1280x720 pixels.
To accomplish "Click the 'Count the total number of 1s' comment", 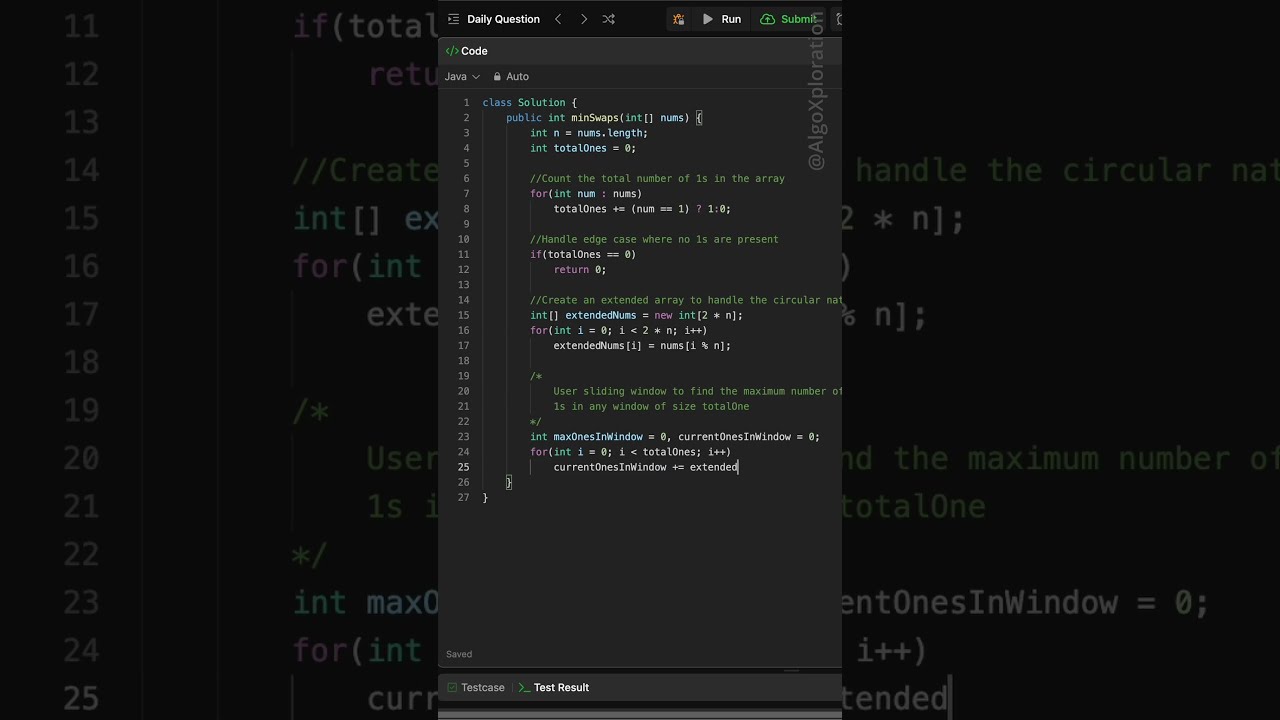I will click(657, 178).
